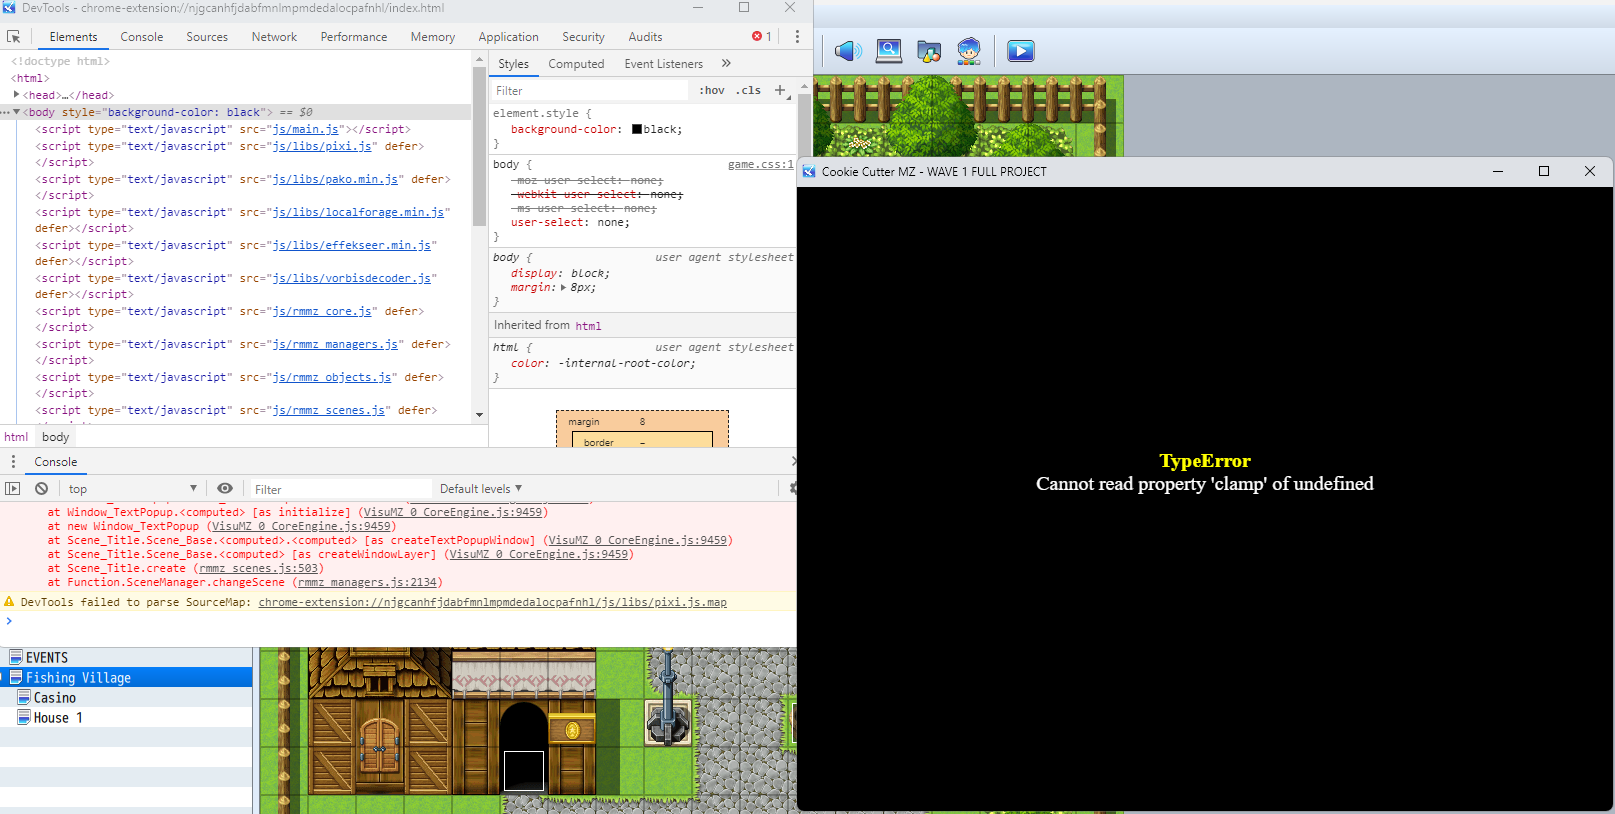Switch to the Computed pane tab
The height and width of the screenshot is (814, 1615).
[576, 64]
